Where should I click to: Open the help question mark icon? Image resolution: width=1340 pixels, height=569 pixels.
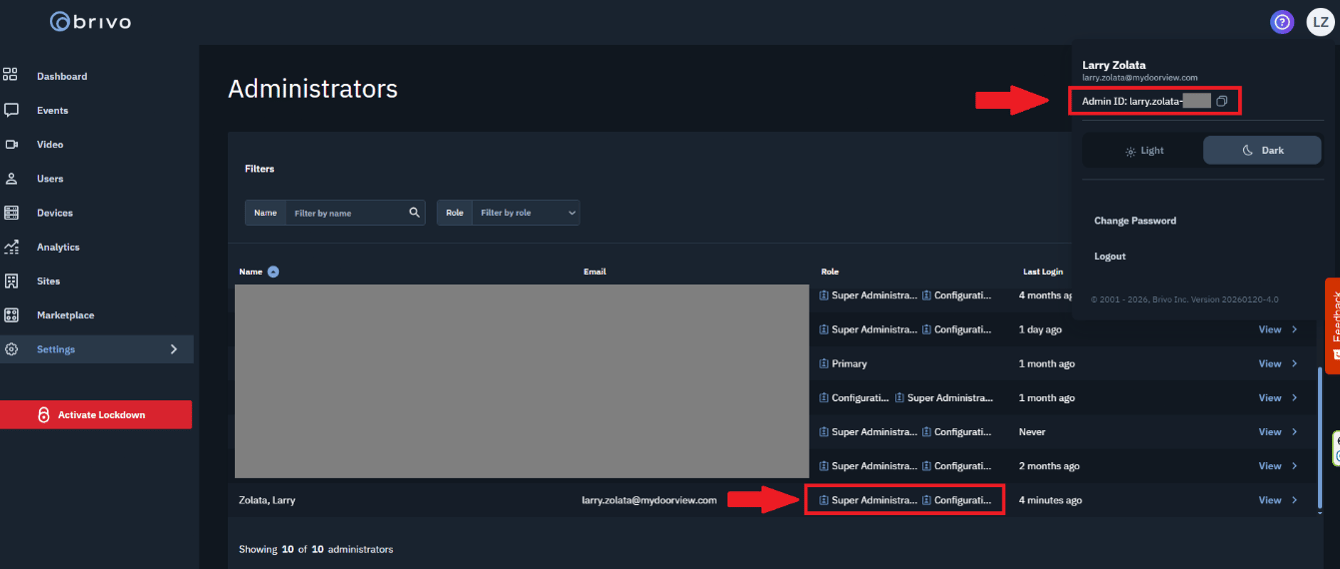click(x=1282, y=22)
